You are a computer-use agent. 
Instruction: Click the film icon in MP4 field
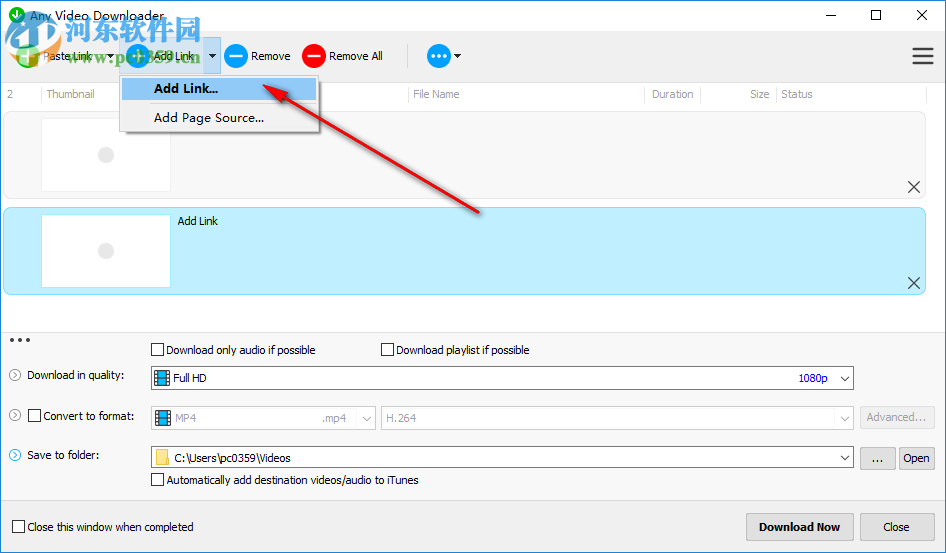click(x=162, y=418)
